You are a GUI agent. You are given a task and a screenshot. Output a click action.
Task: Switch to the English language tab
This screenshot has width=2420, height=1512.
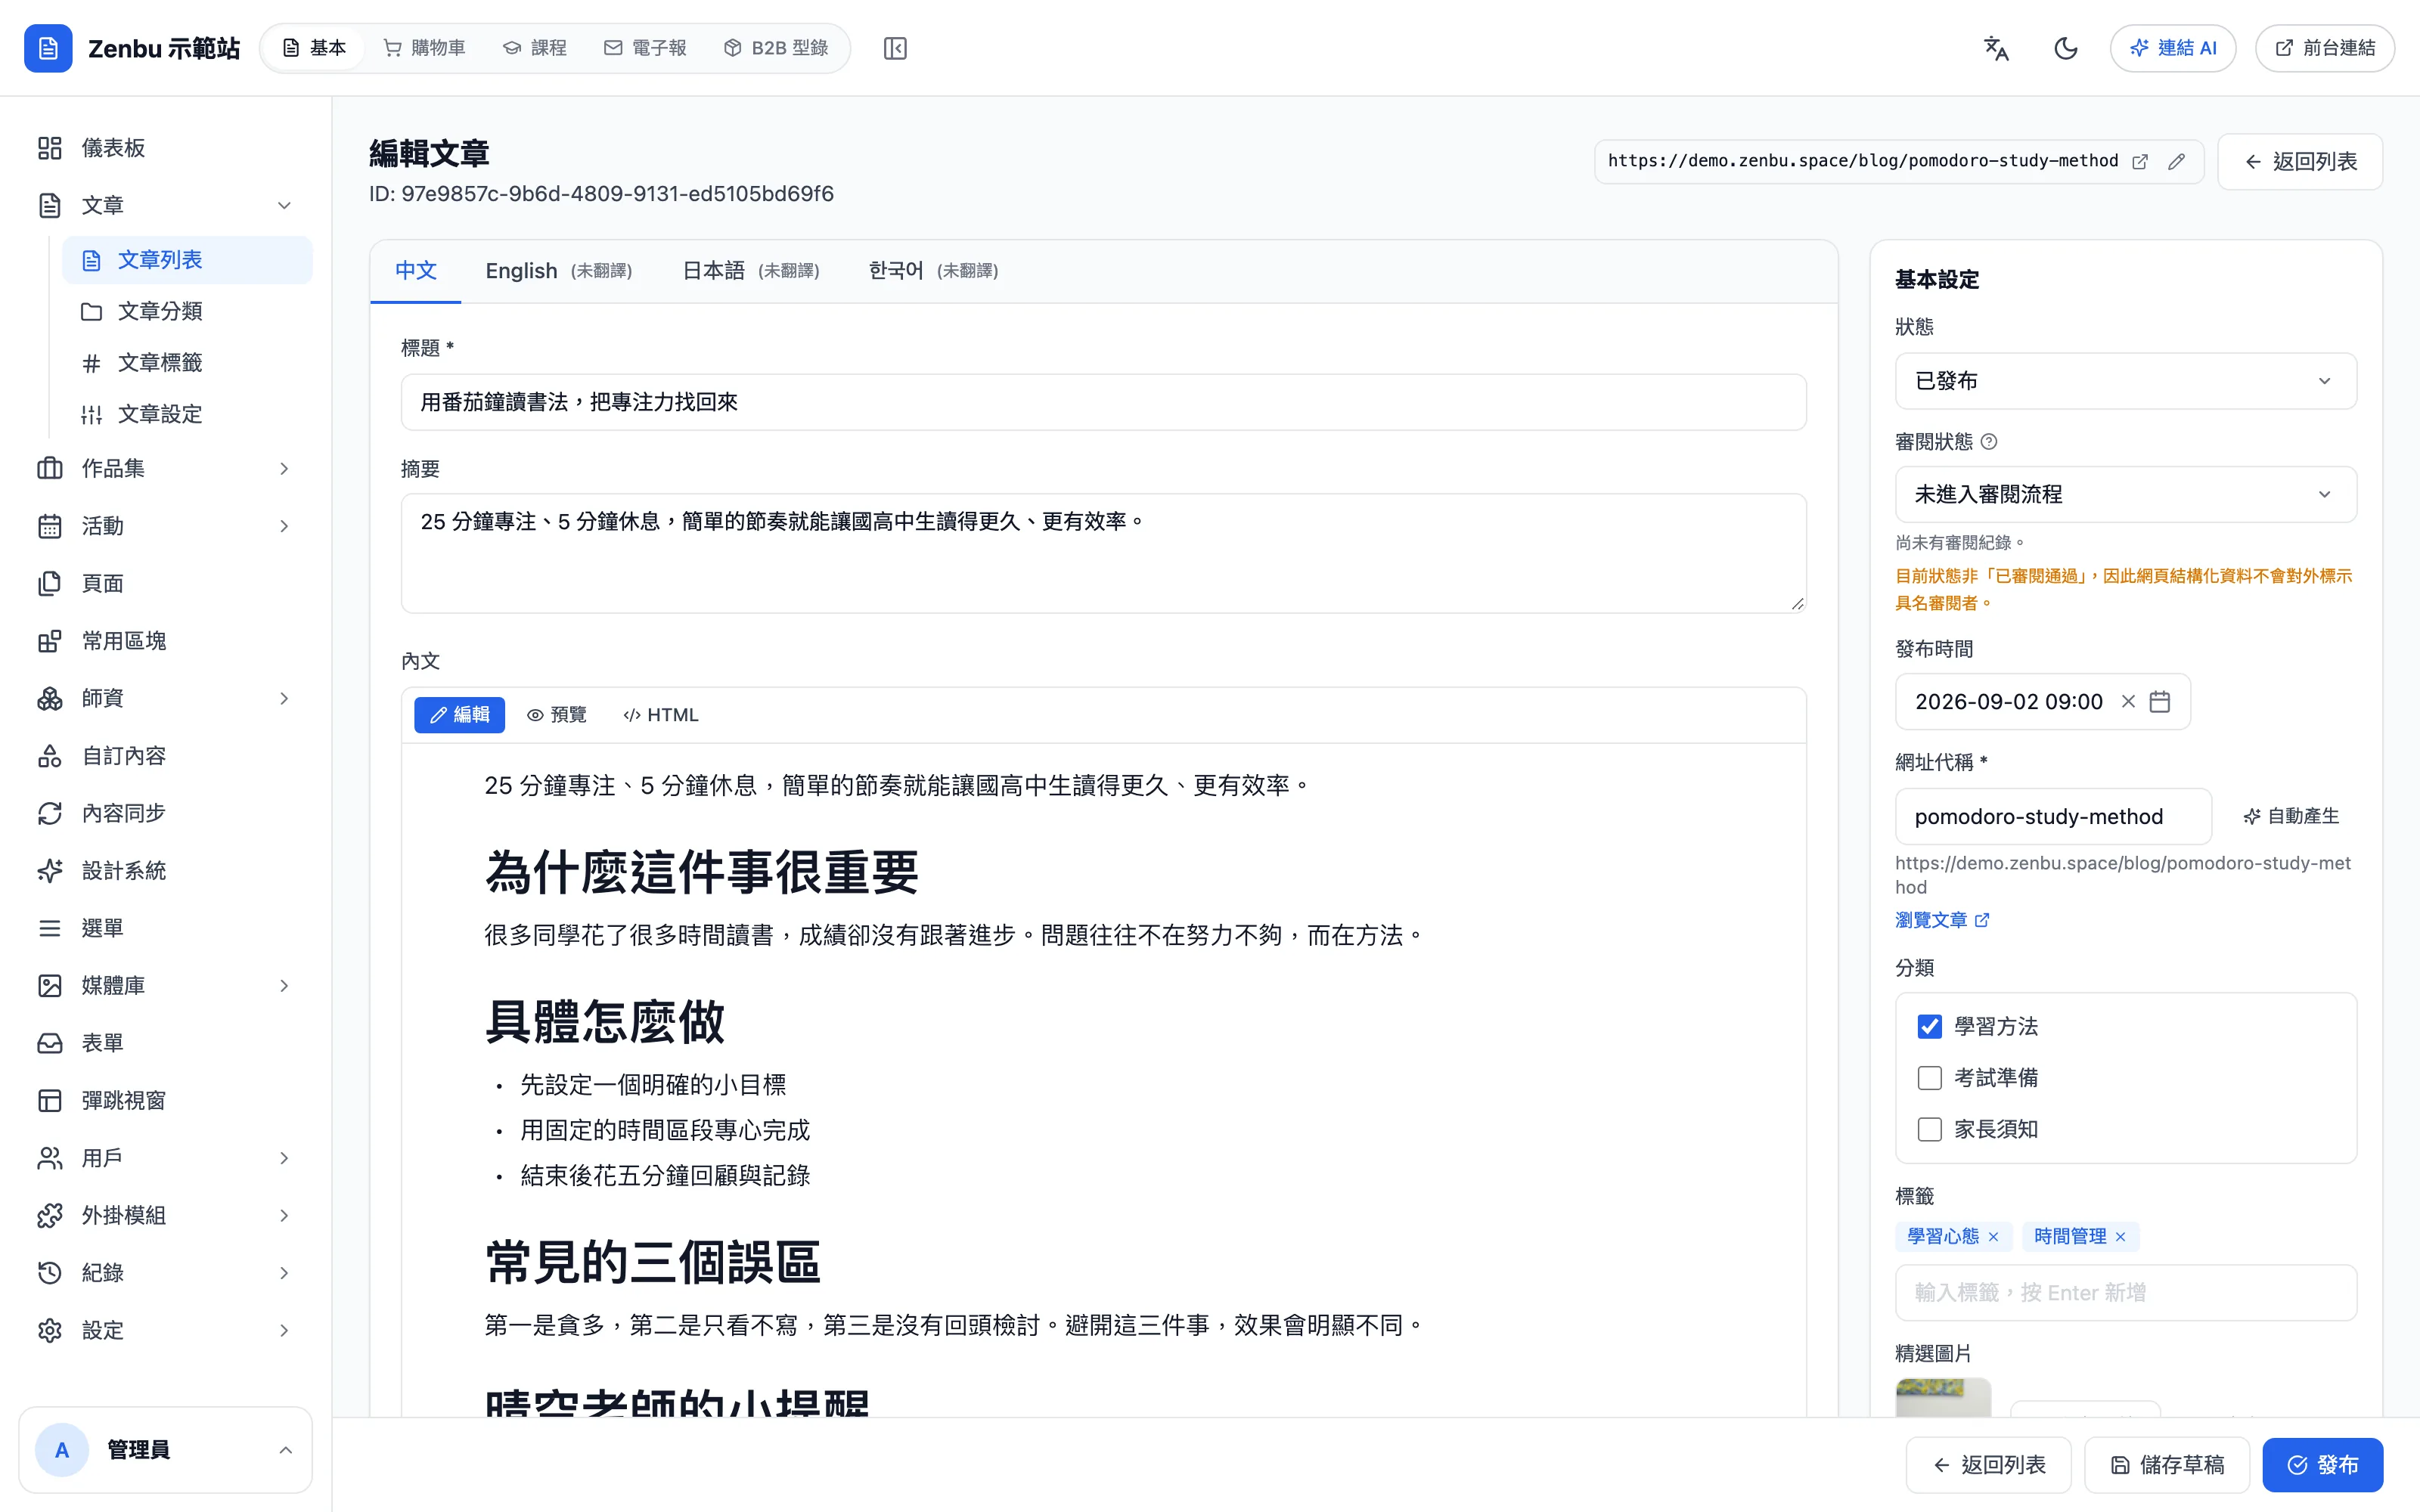point(559,271)
